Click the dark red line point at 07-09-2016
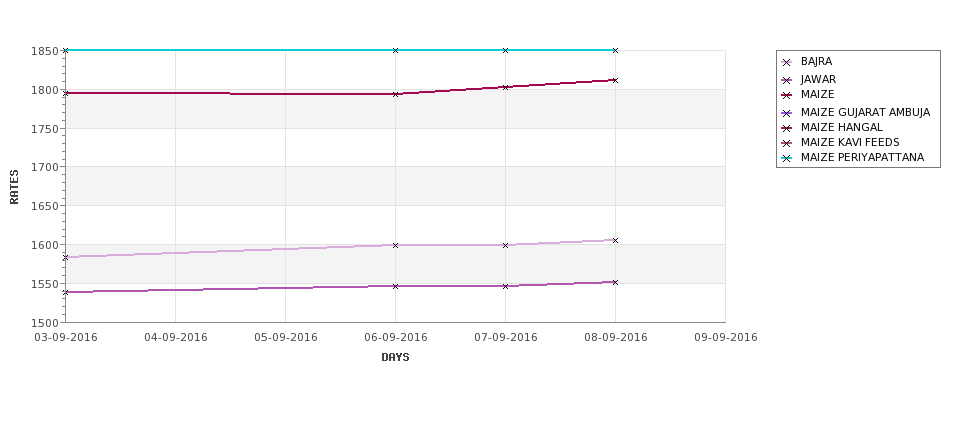 coord(506,87)
